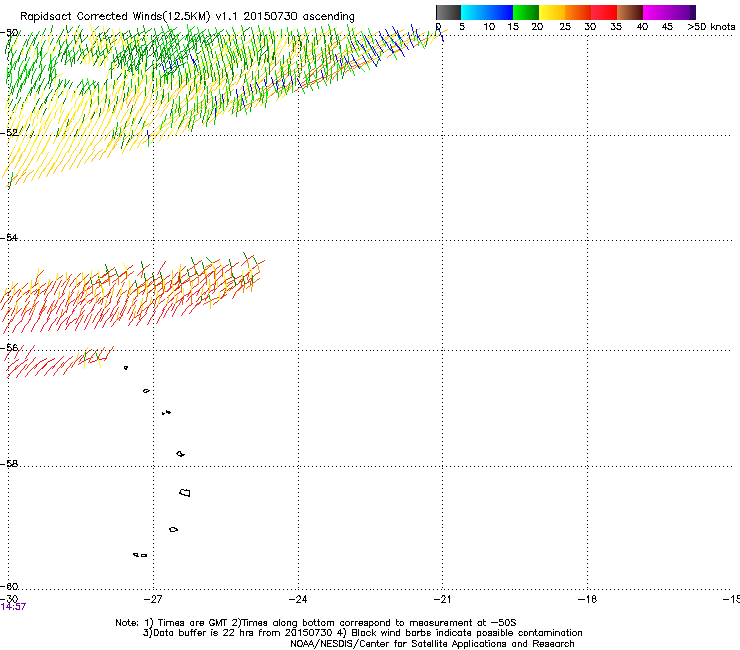This screenshot has height=650, width=740.
Task: Click the '-58' latitude axis label
Action: (x=9, y=464)
